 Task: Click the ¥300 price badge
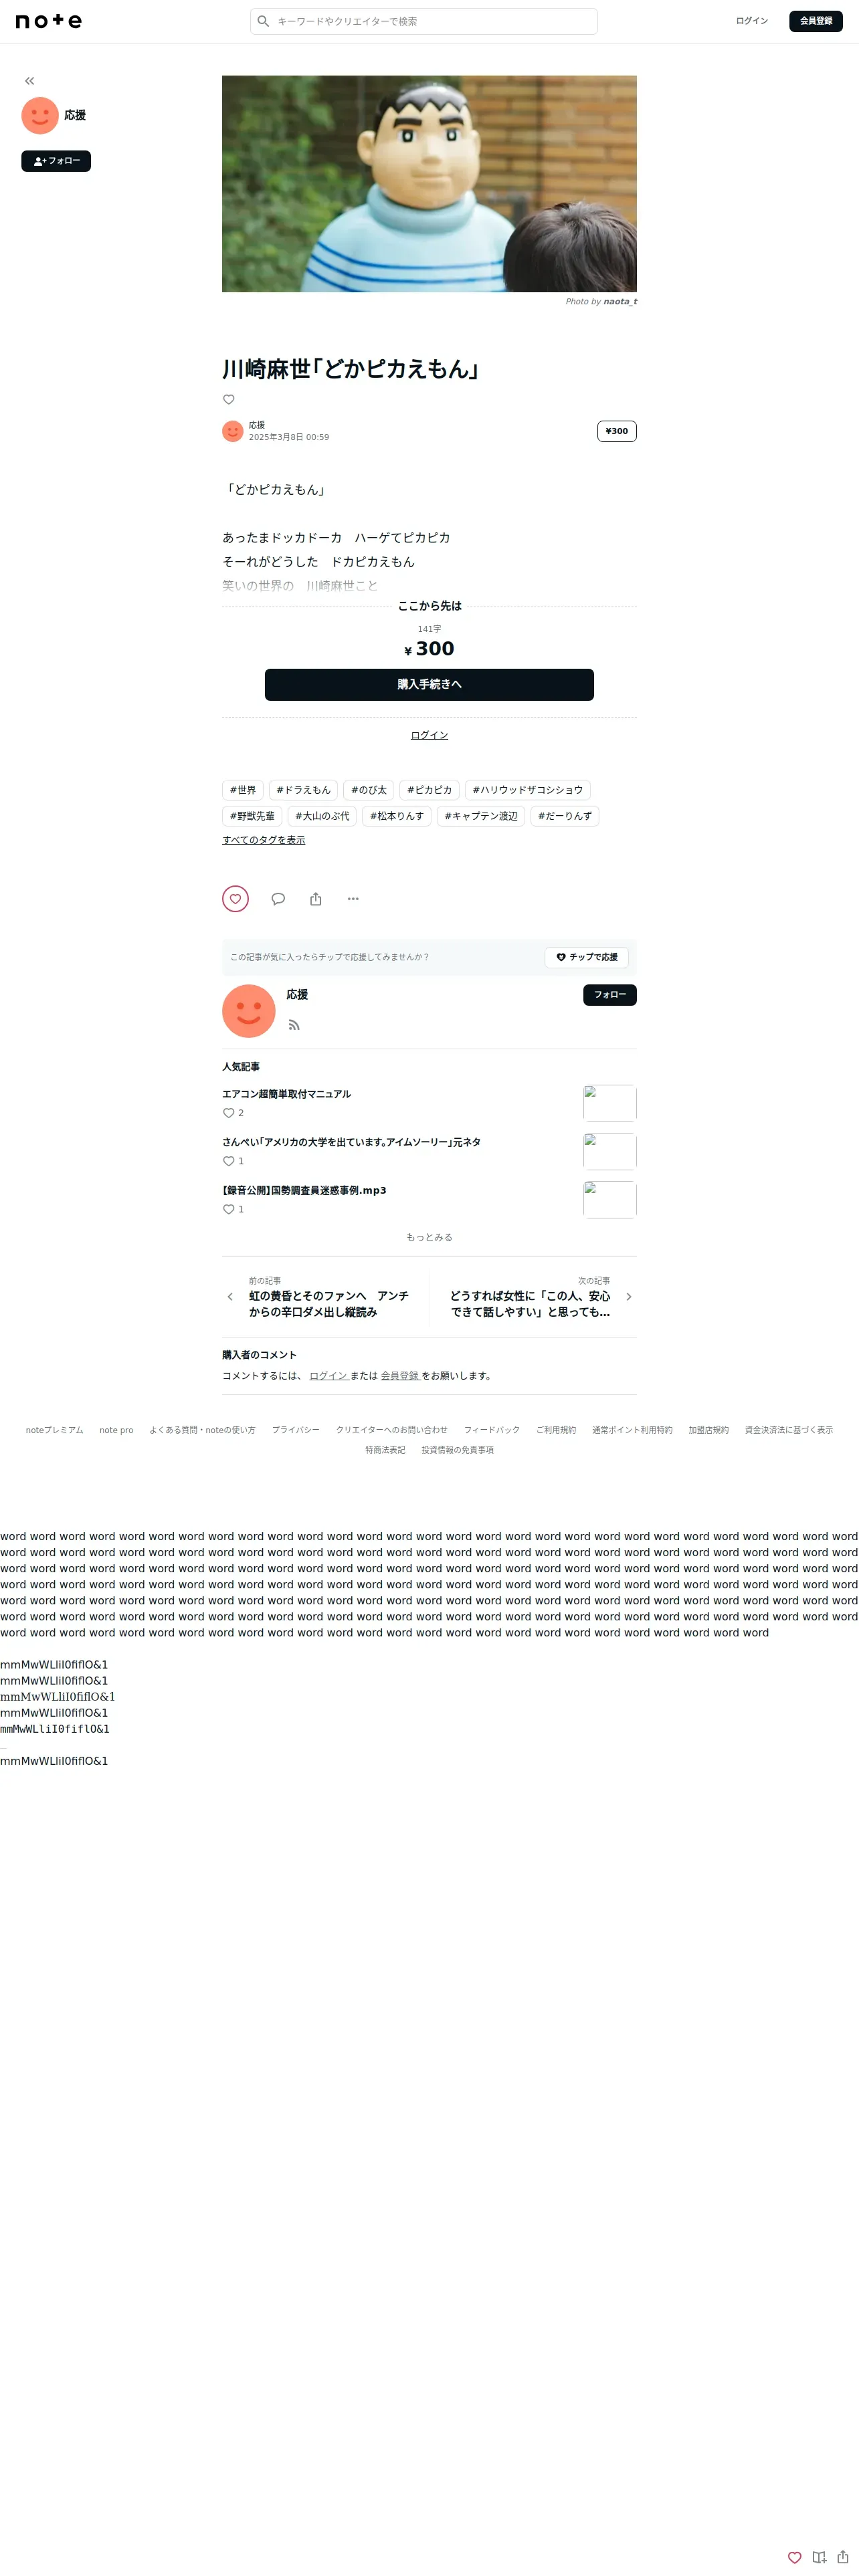tap(617, 431)
